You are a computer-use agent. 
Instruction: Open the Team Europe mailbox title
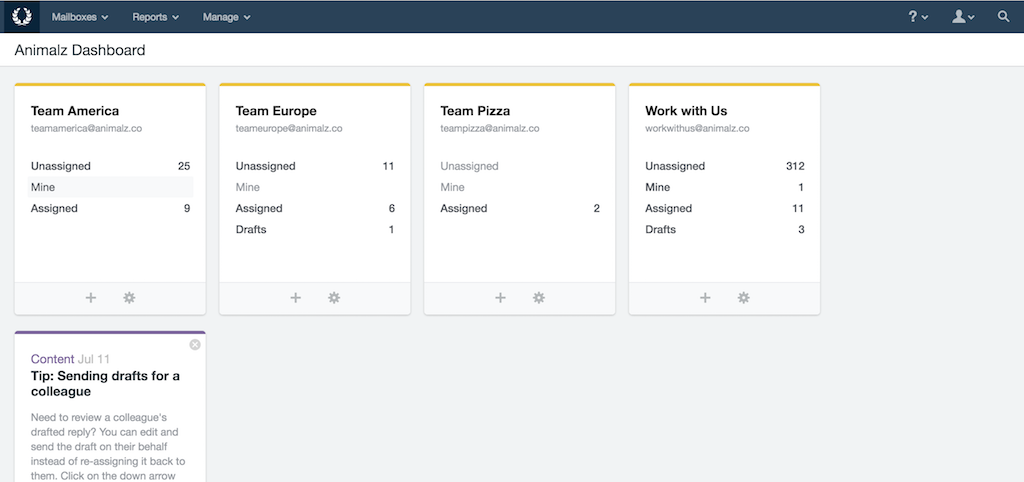pos(276,111)
